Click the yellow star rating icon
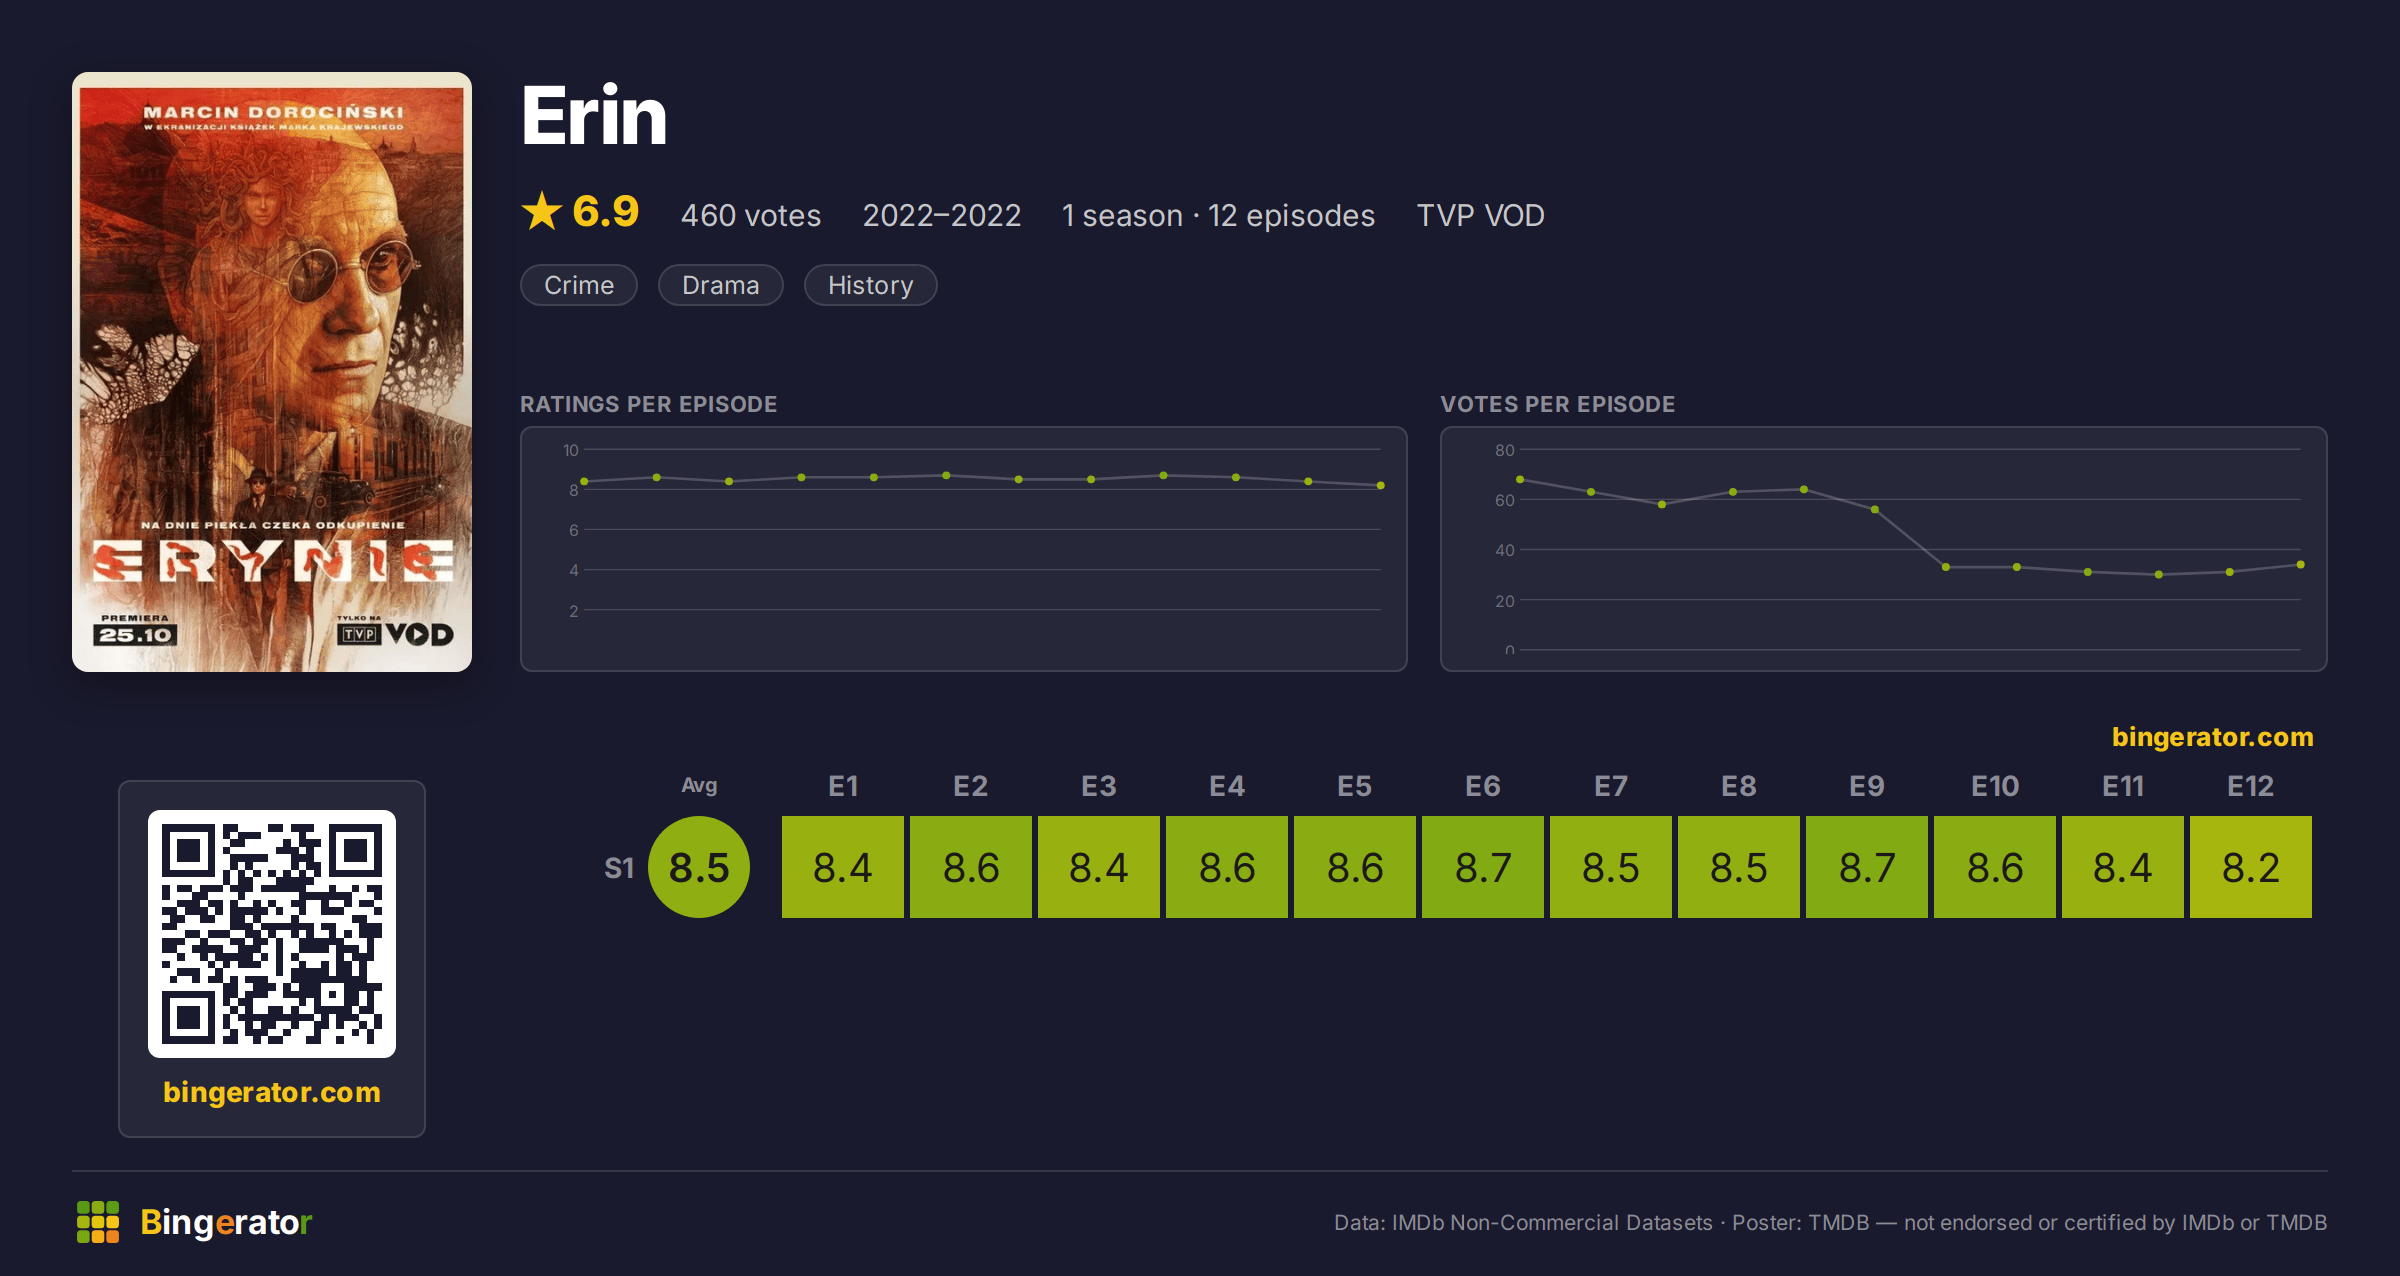This screenshot has width=2400, height=1276. [x=542, y=211]
